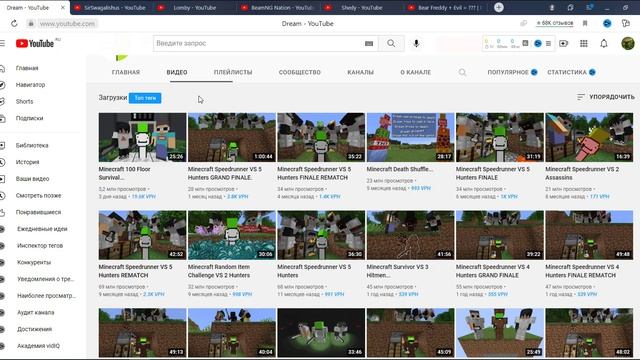Click the YouTube logo
This screenshot has width=640, height=360.
[35, 43]
